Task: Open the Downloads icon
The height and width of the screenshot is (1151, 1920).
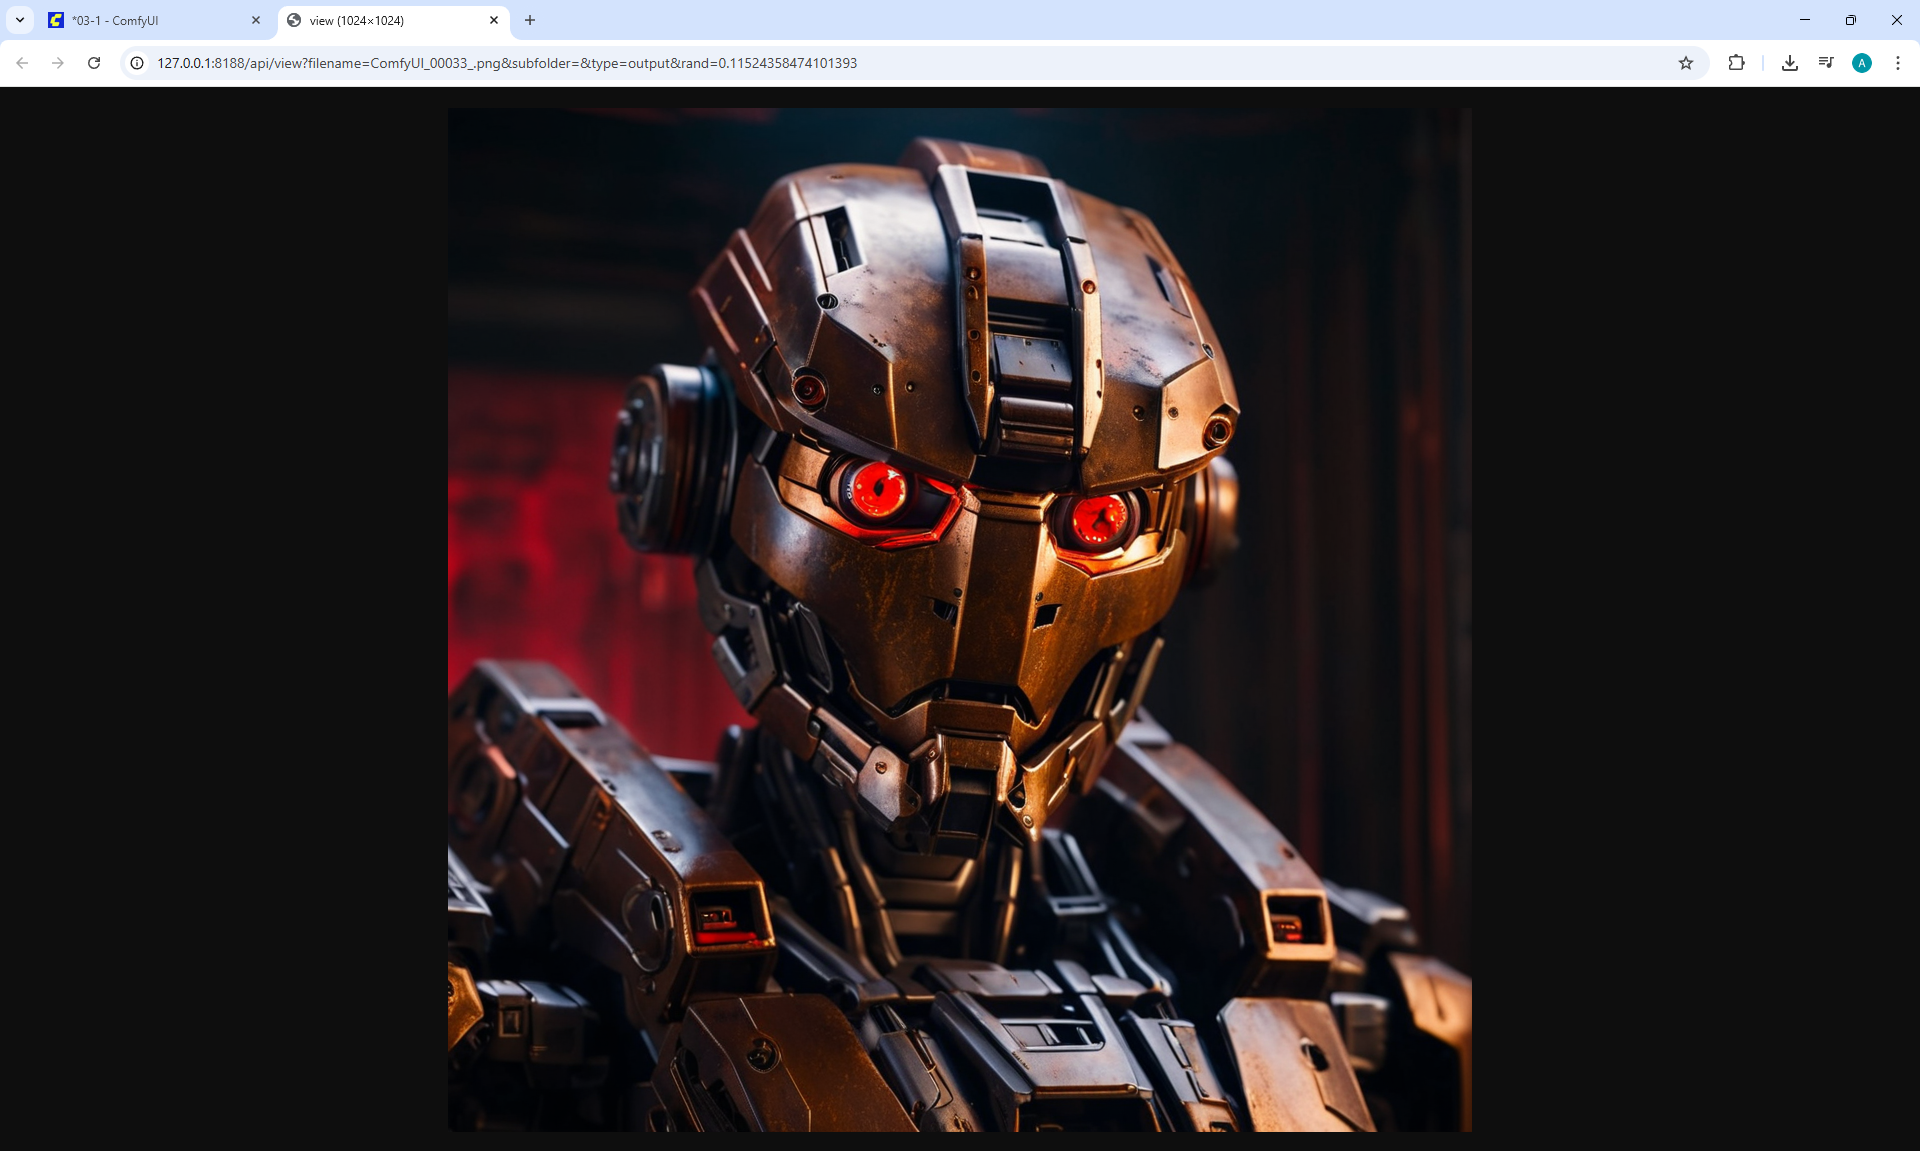Action: click(x=1790, y=63)
